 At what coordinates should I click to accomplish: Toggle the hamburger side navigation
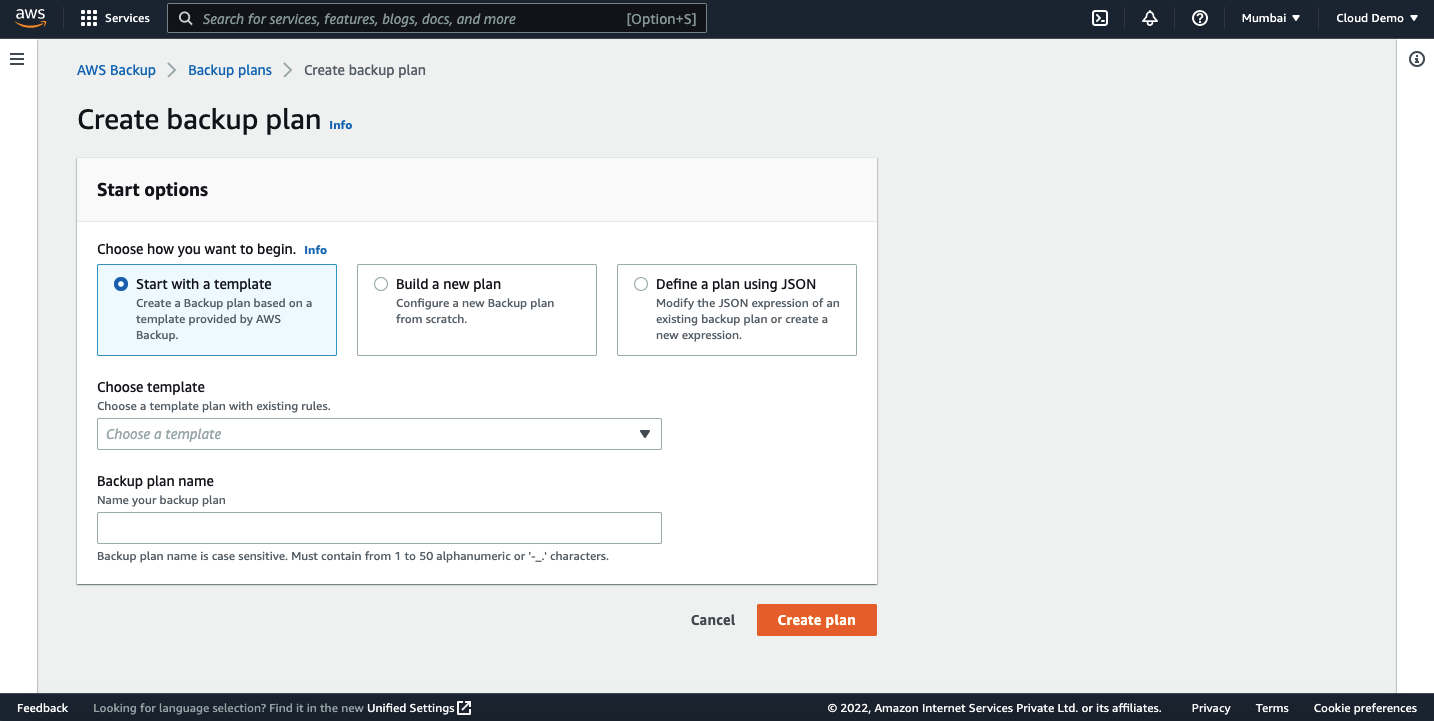point(17,60)
